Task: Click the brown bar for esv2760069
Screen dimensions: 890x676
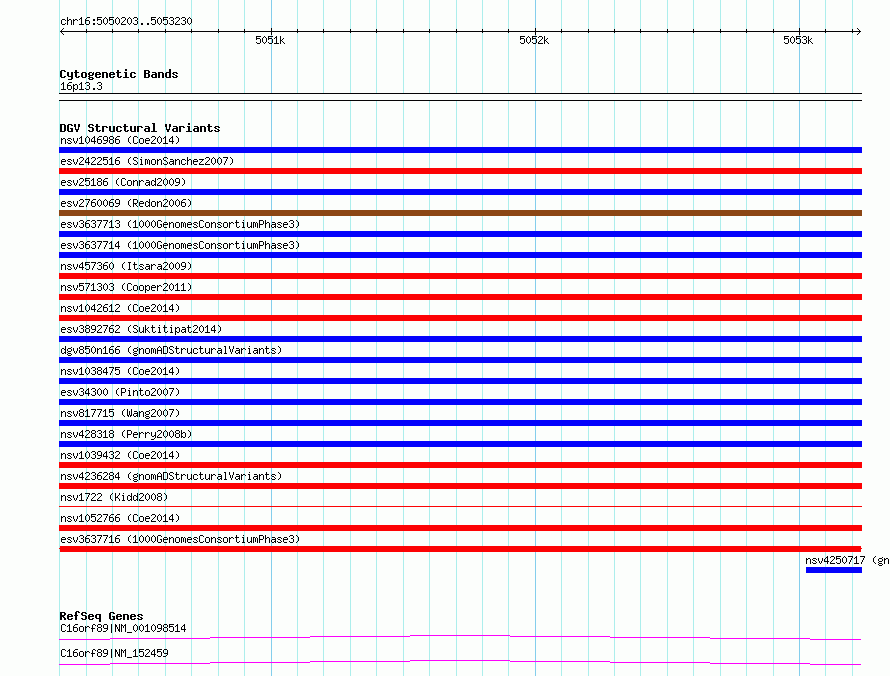Action: tap(460, 213)
